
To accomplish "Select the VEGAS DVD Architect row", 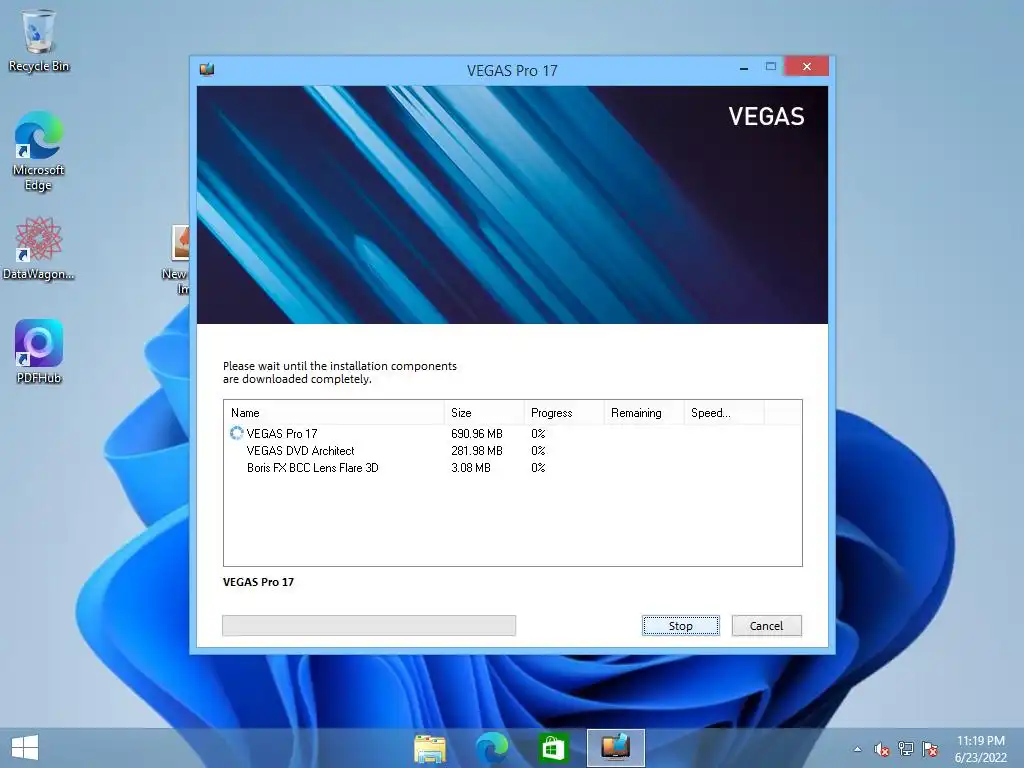I will click(x=513, y=451).
